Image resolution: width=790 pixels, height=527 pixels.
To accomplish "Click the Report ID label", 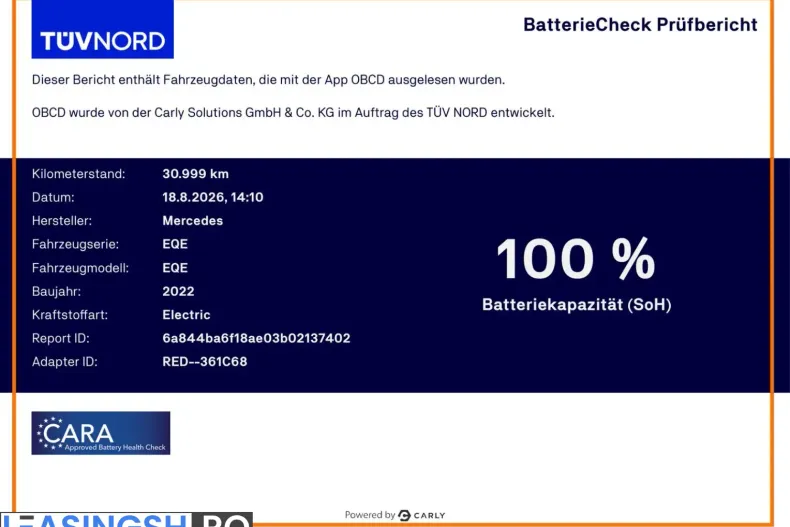I will pos(60,338).
